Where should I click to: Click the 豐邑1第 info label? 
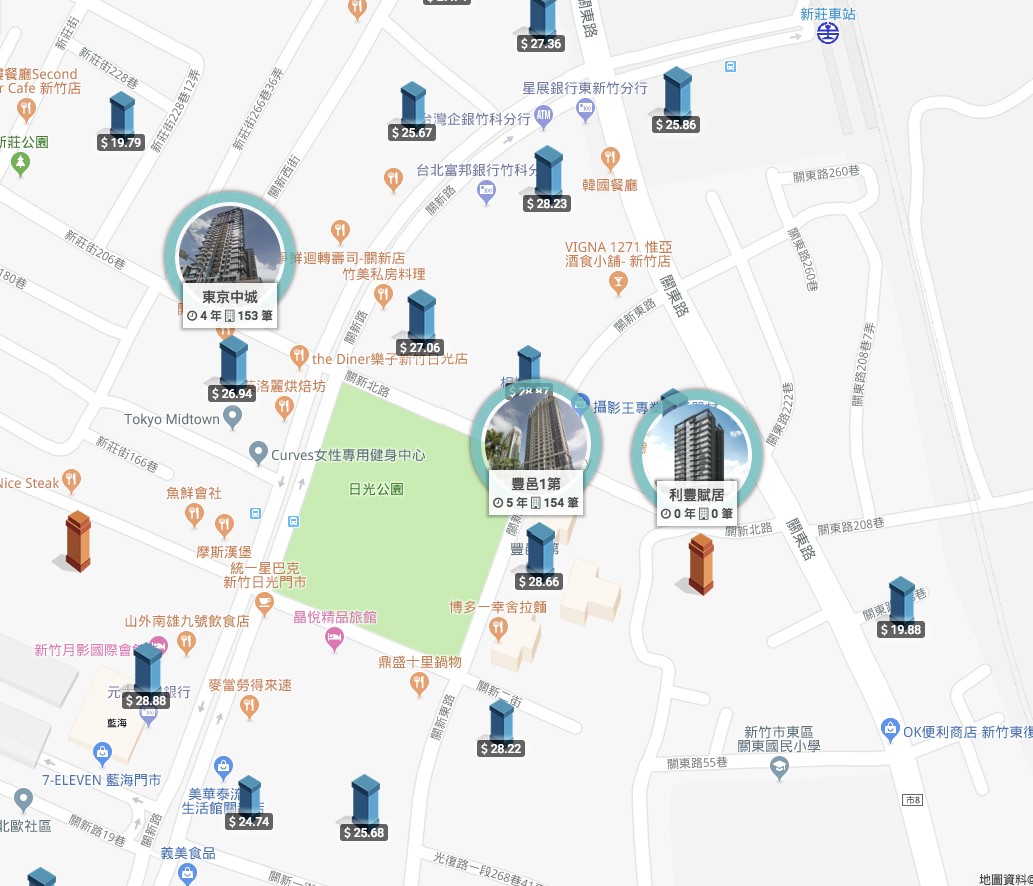[536, 493]
